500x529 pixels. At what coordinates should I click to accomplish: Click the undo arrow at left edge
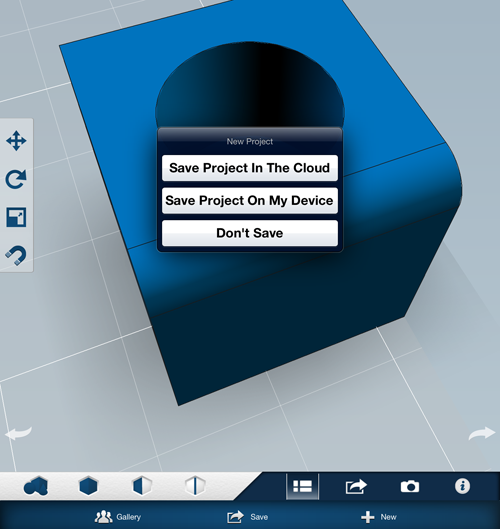19,433
